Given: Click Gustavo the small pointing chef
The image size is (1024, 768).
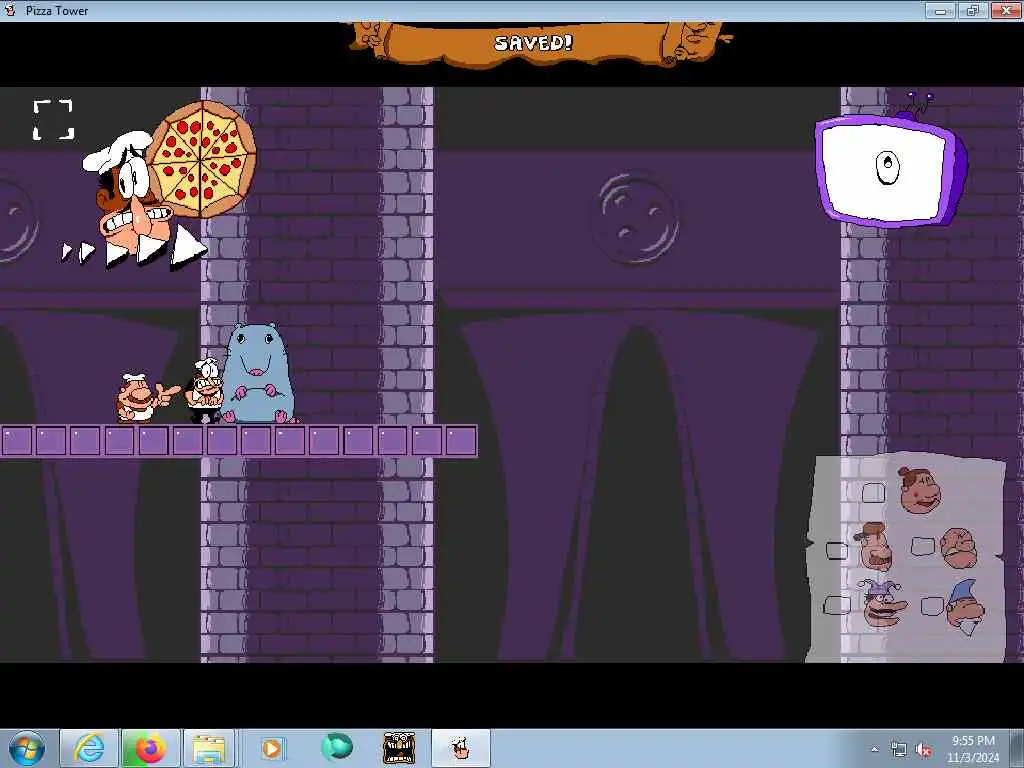Looking at the screenshot, I should (x=146, y=398).
